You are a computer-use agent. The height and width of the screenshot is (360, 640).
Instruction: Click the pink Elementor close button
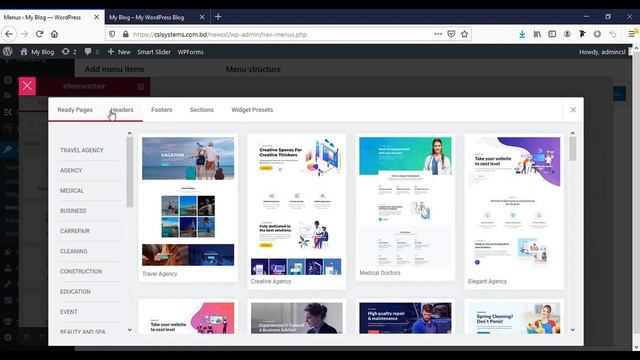pyautogui.click(x=27, y=86)
